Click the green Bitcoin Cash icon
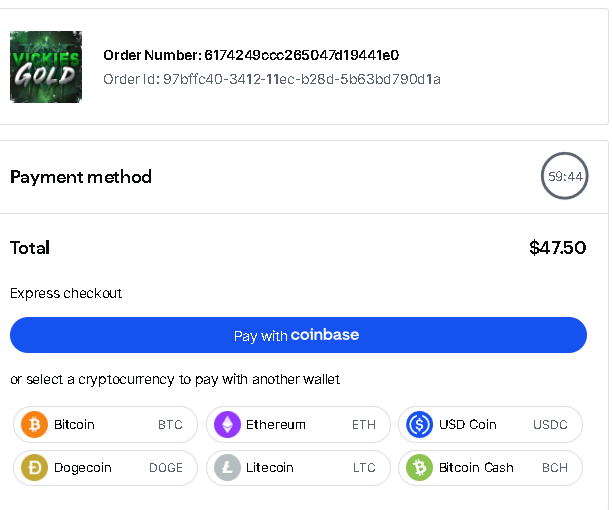This screenshot has height=510, width=612. [x=419, y=467]
